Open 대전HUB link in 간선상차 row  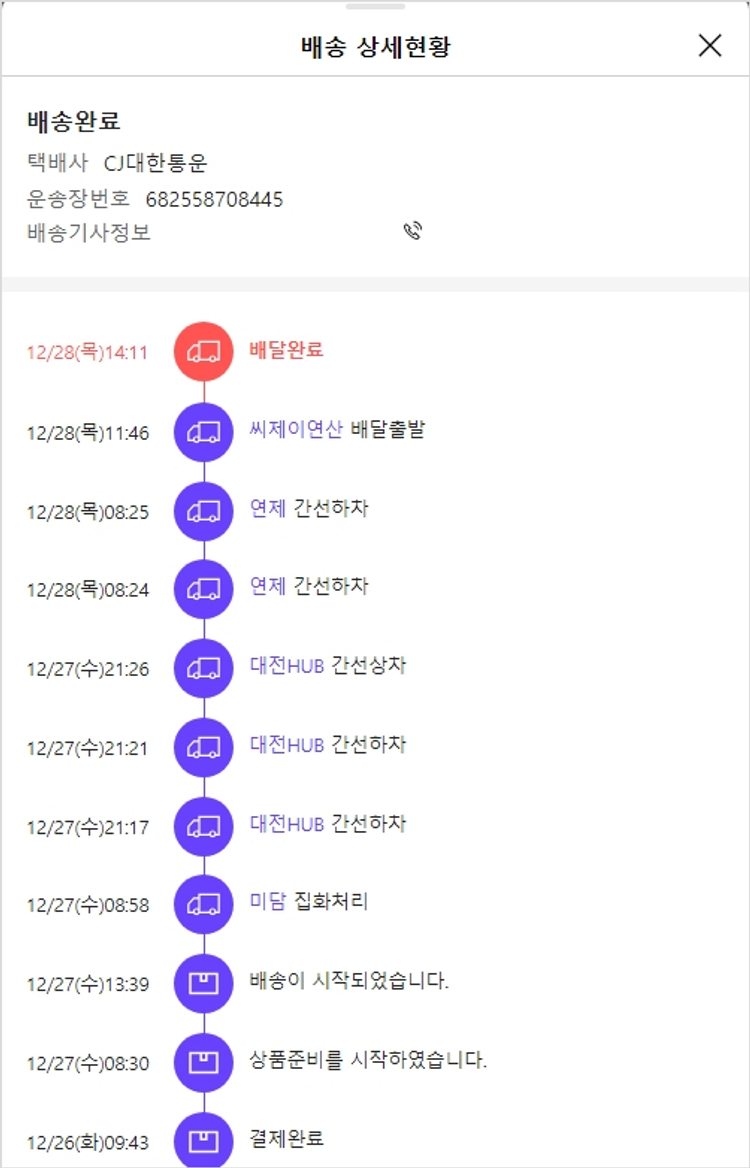287,666
